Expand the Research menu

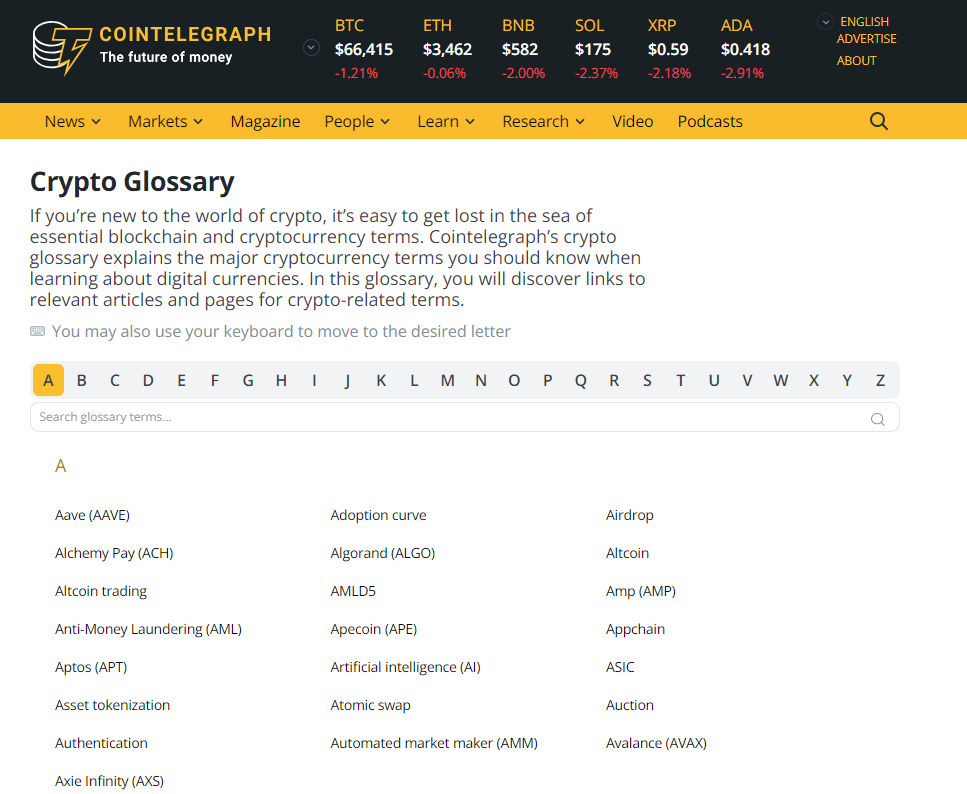543,122
